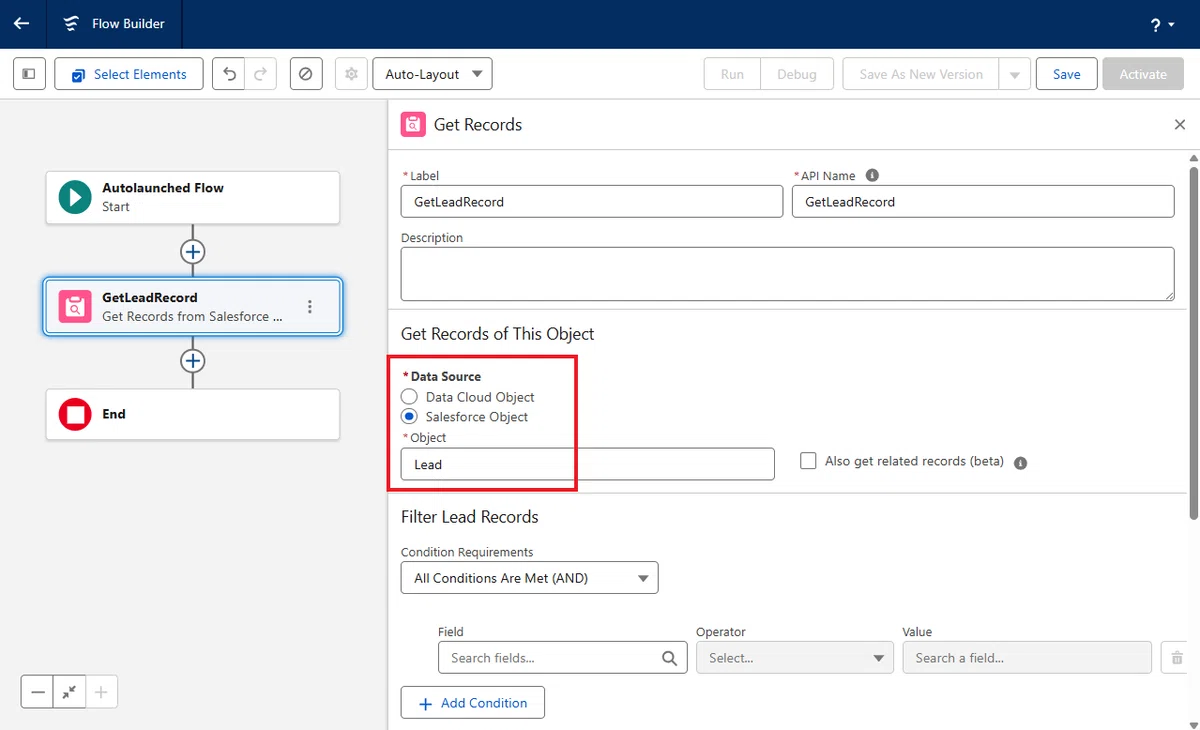Redo the last change
Image resolution: width=1200 pixels, height=730 pixels.
260,74
